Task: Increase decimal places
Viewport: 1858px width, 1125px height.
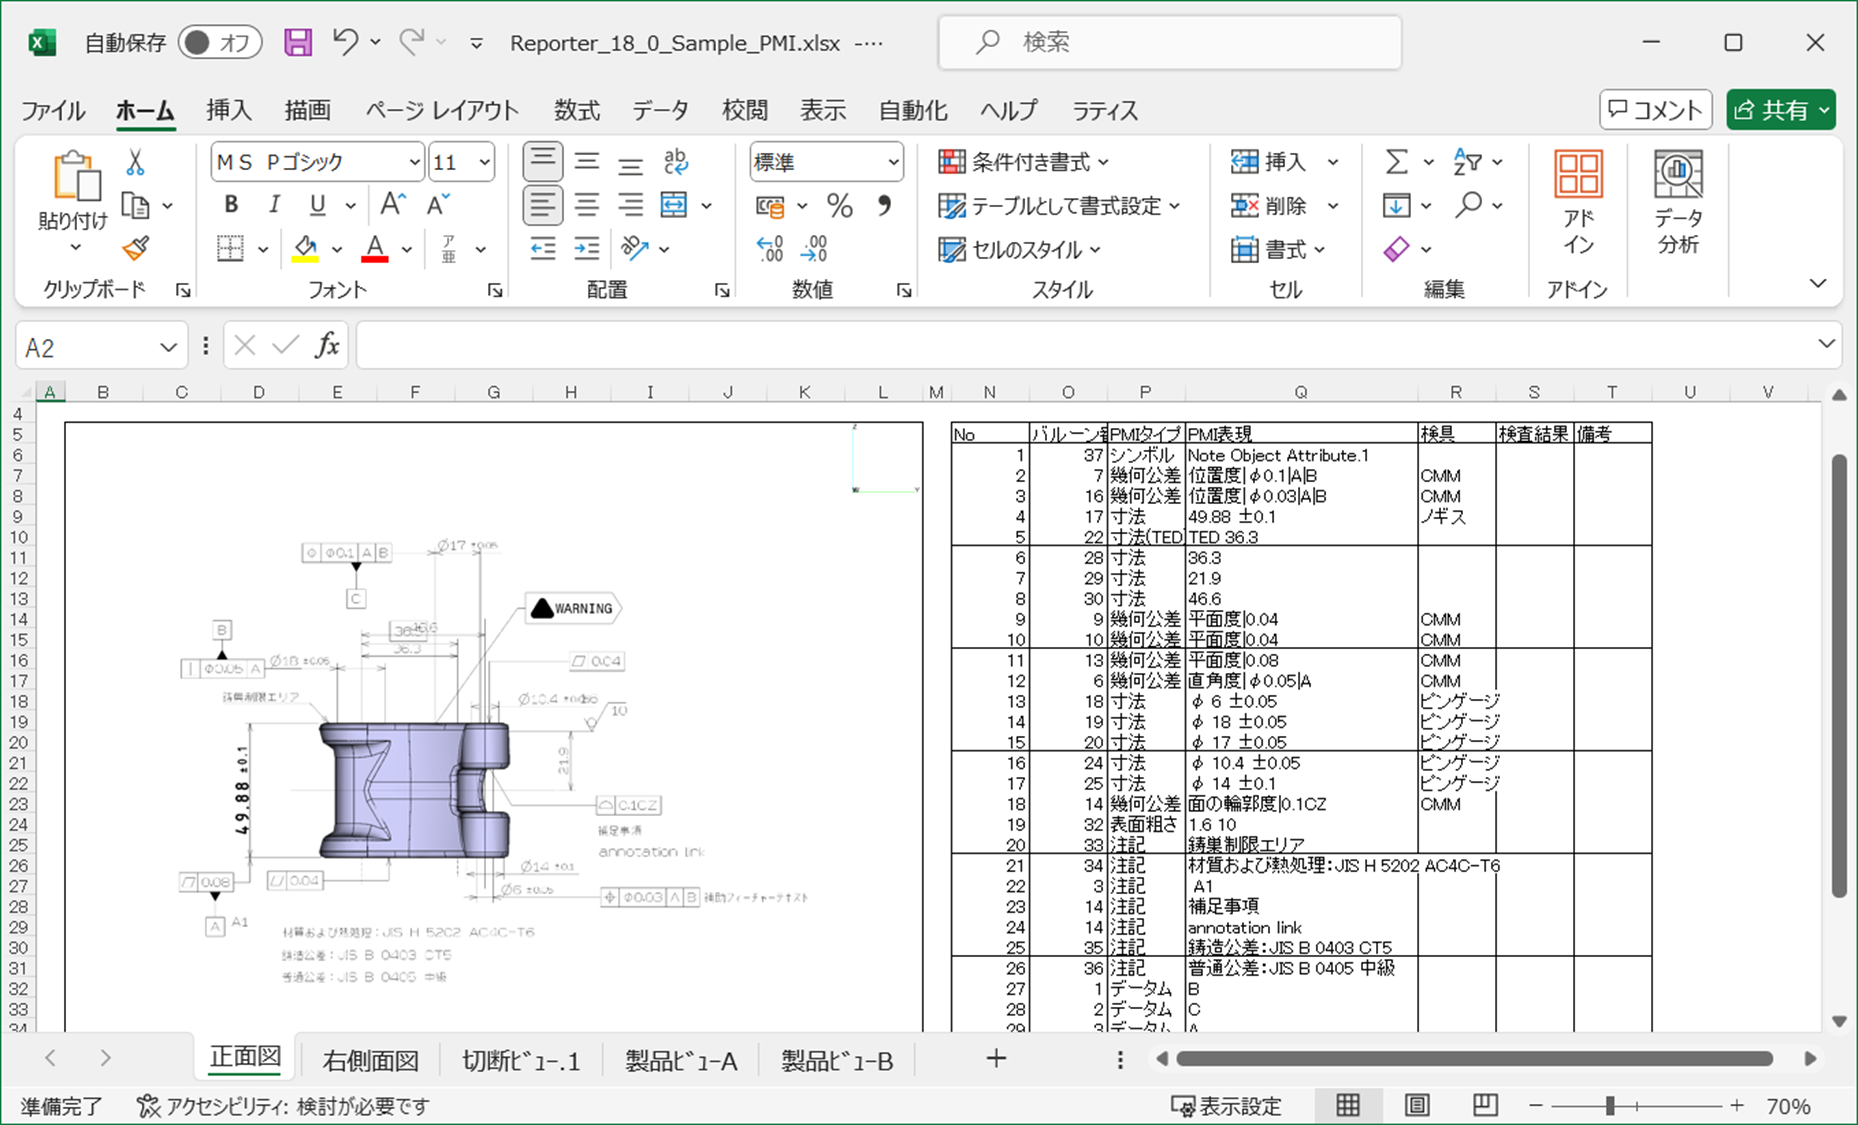Action: pyautogui.click(x=770, y=248)
